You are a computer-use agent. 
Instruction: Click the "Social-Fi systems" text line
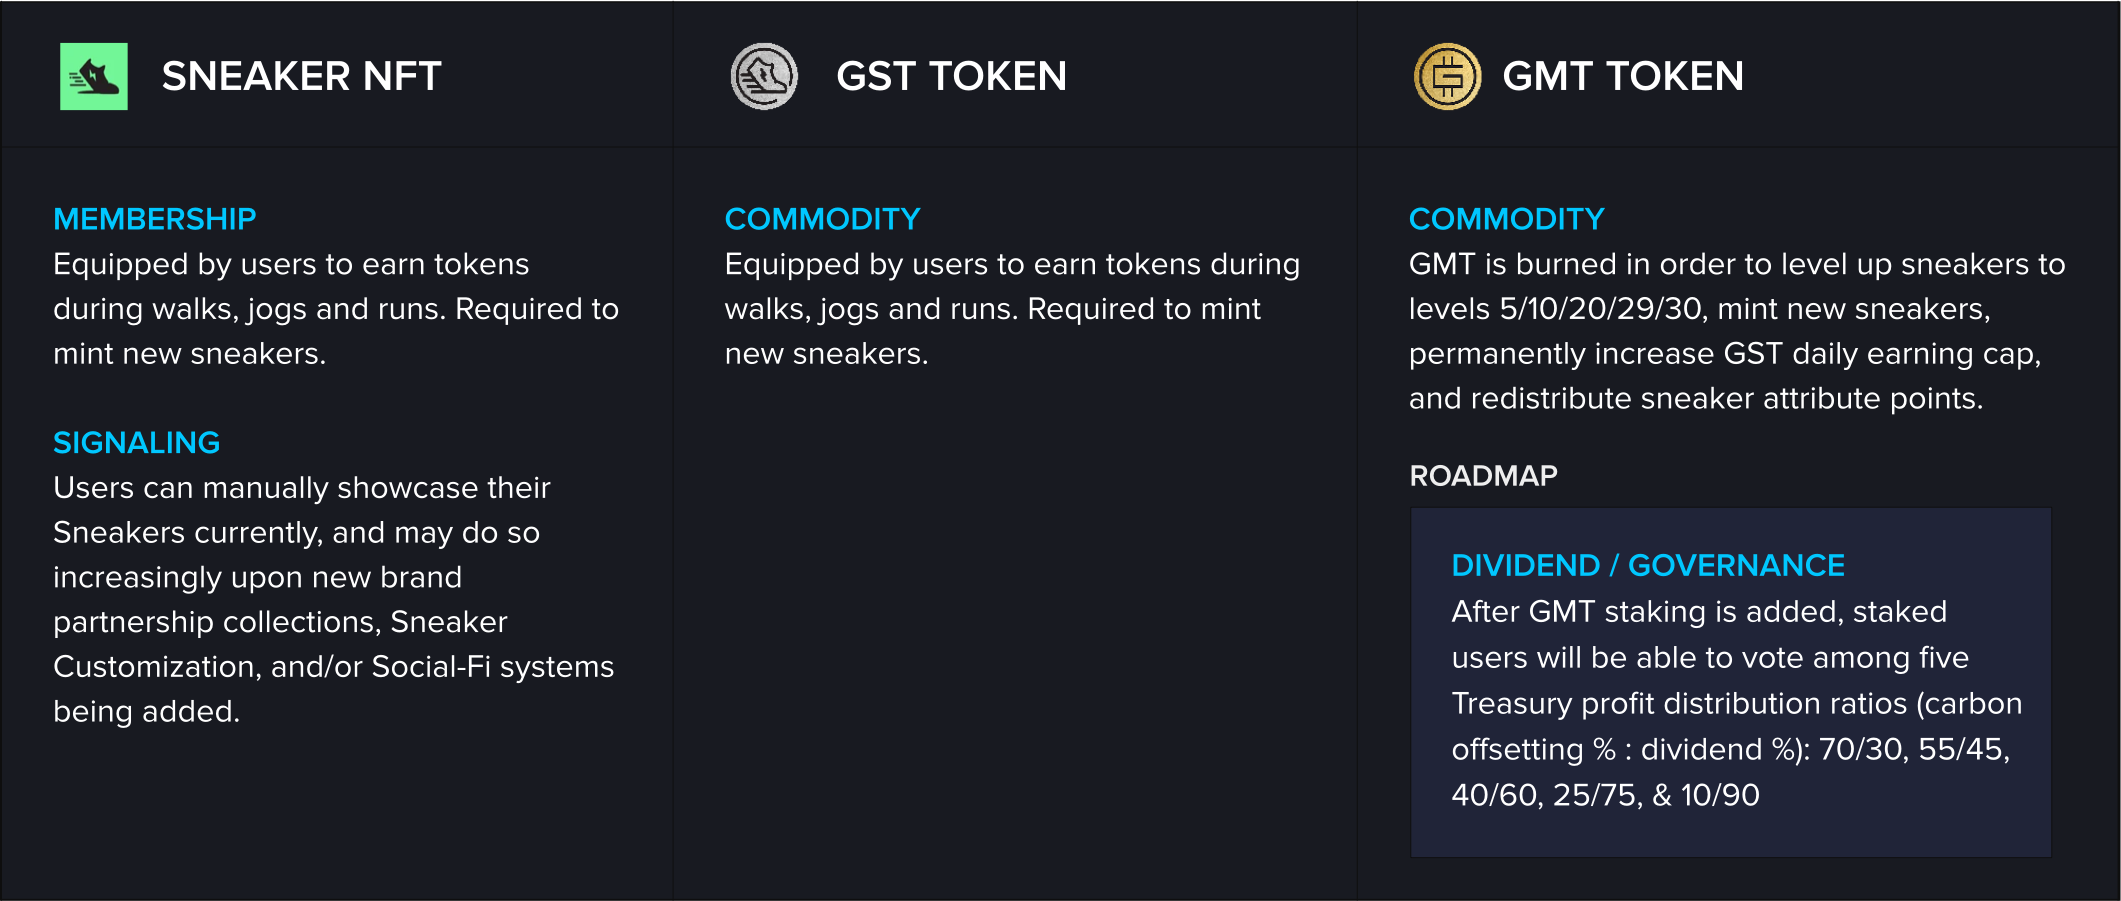333,667
